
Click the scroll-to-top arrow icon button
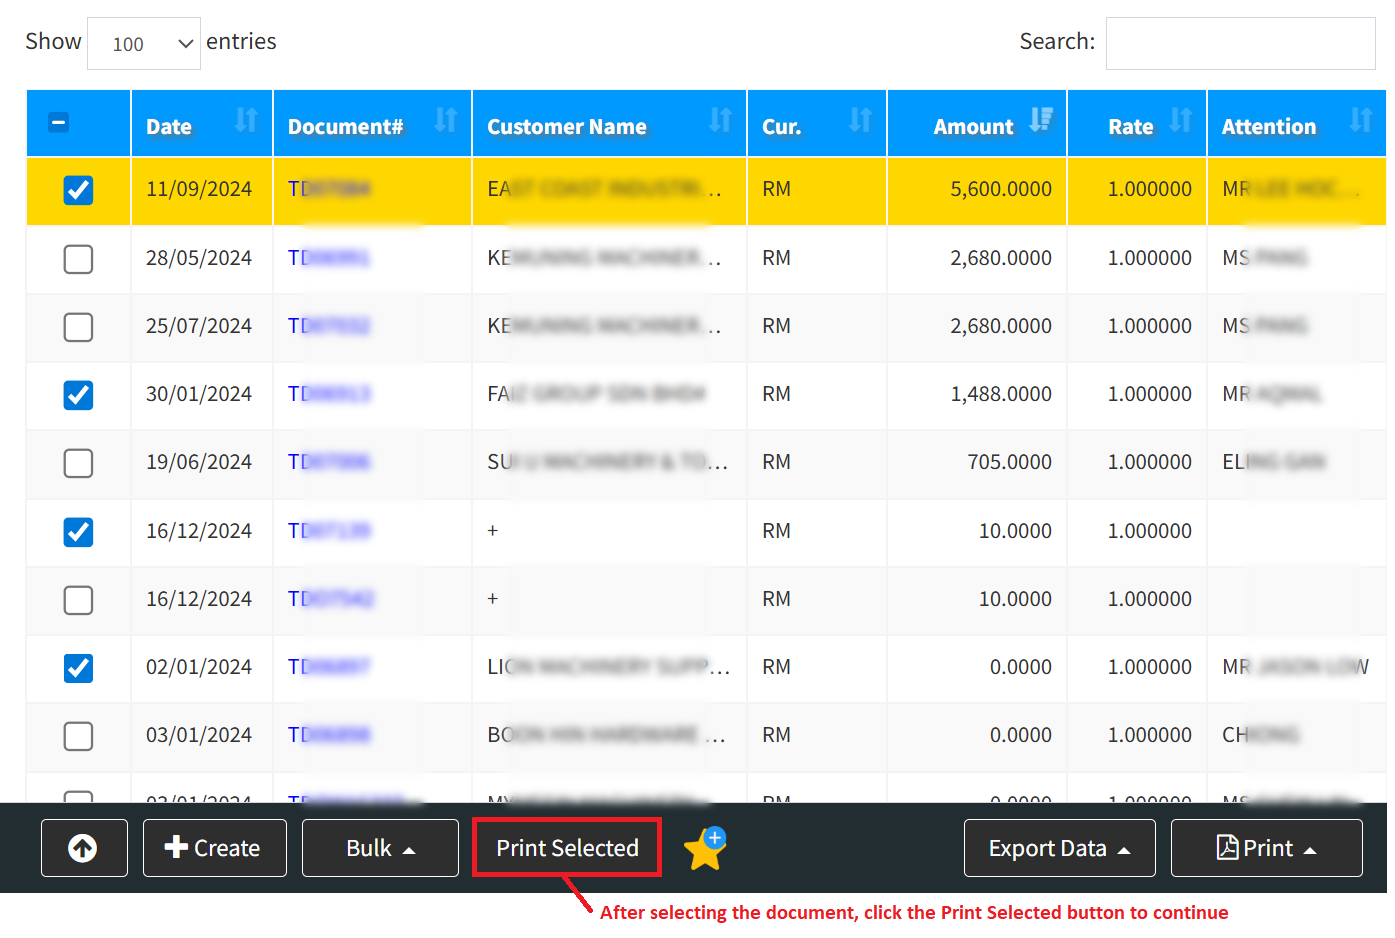(x=84, y=848)
